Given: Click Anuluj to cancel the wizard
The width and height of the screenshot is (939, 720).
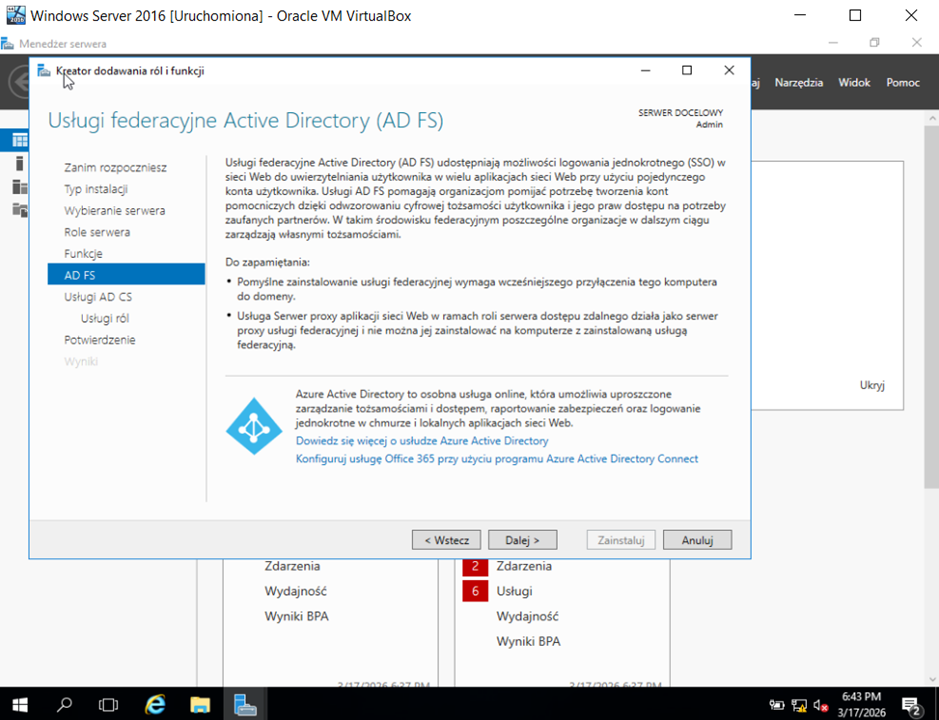Looking at the screenshot, I should coord(697,540).
